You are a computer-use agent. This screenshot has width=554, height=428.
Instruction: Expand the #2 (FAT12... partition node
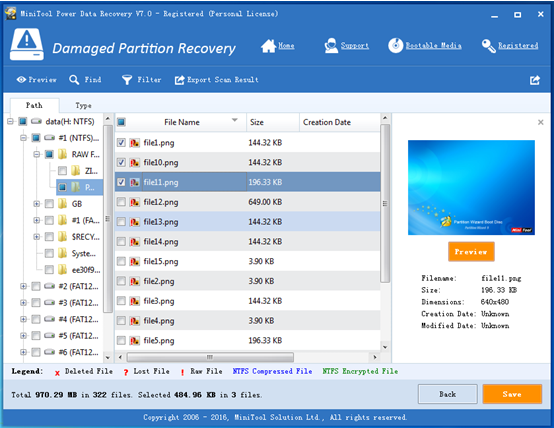coord(23,286)
